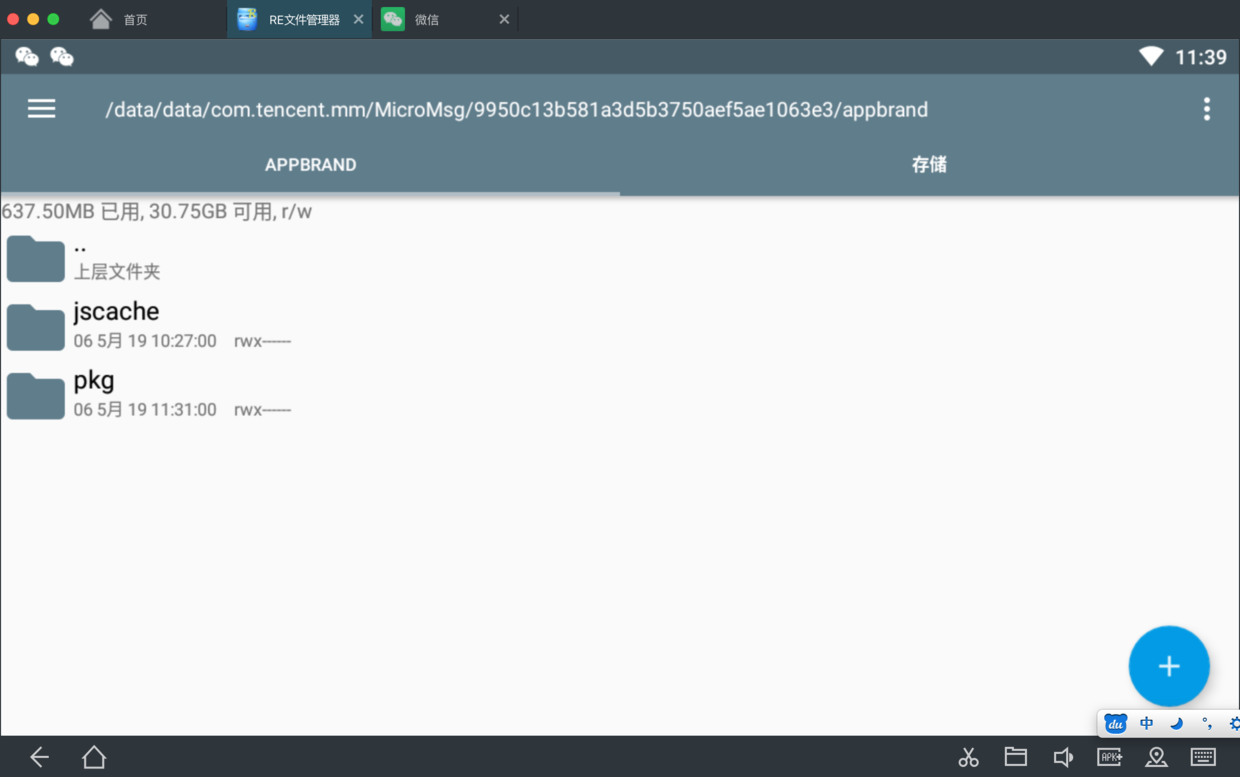Click the scissors screenshot icon
Screen dimensions: 1240x777
point(968,757)
